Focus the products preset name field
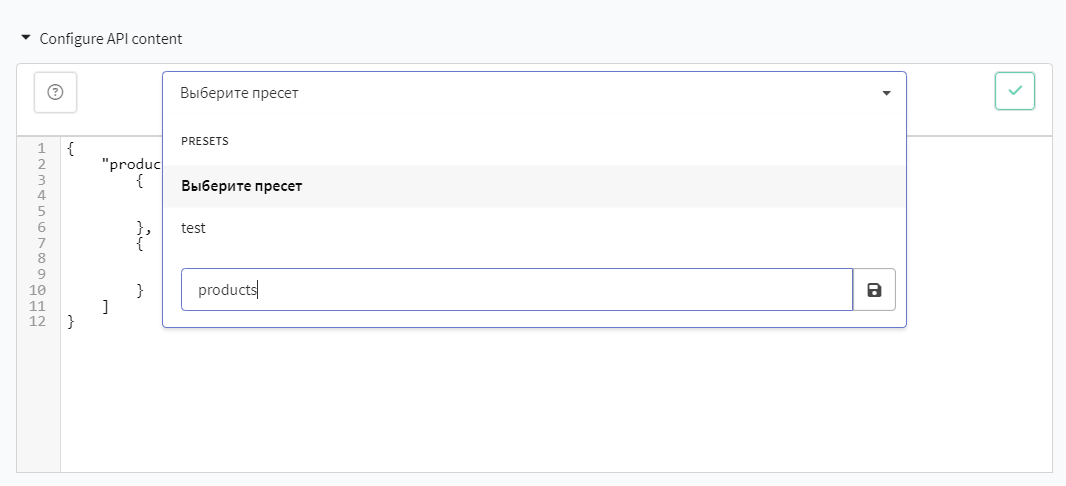The image size is (1066, 486). (517, 290)
